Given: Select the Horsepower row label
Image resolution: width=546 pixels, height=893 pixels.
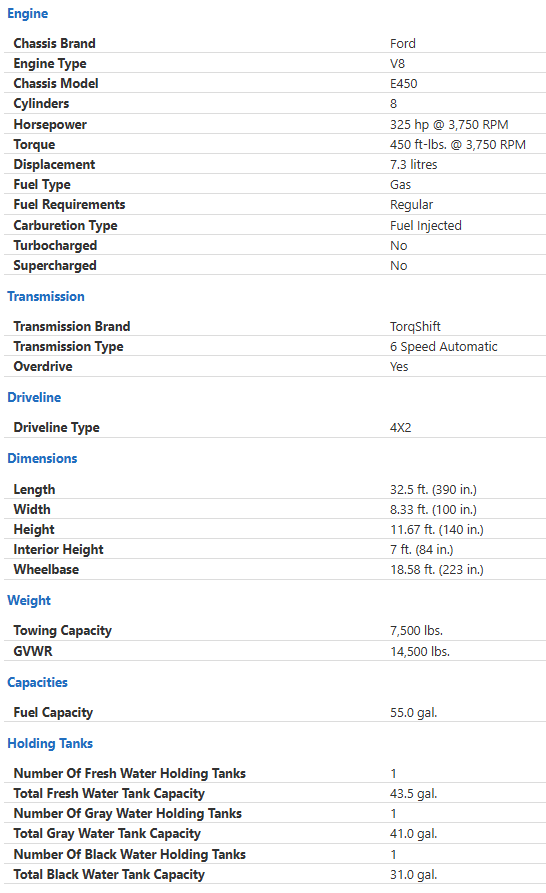Looking at the screenshot, I should [50, 125].
